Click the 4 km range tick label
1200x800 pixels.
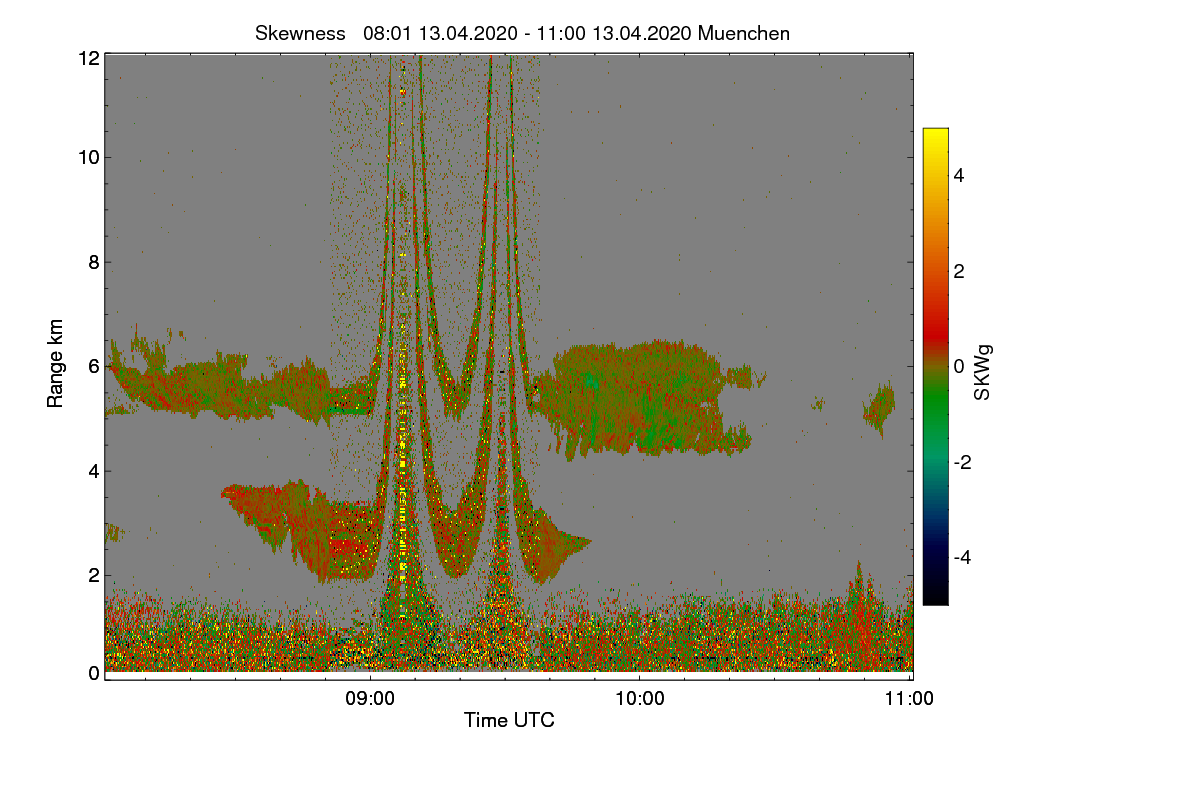(x=93, y=471)
